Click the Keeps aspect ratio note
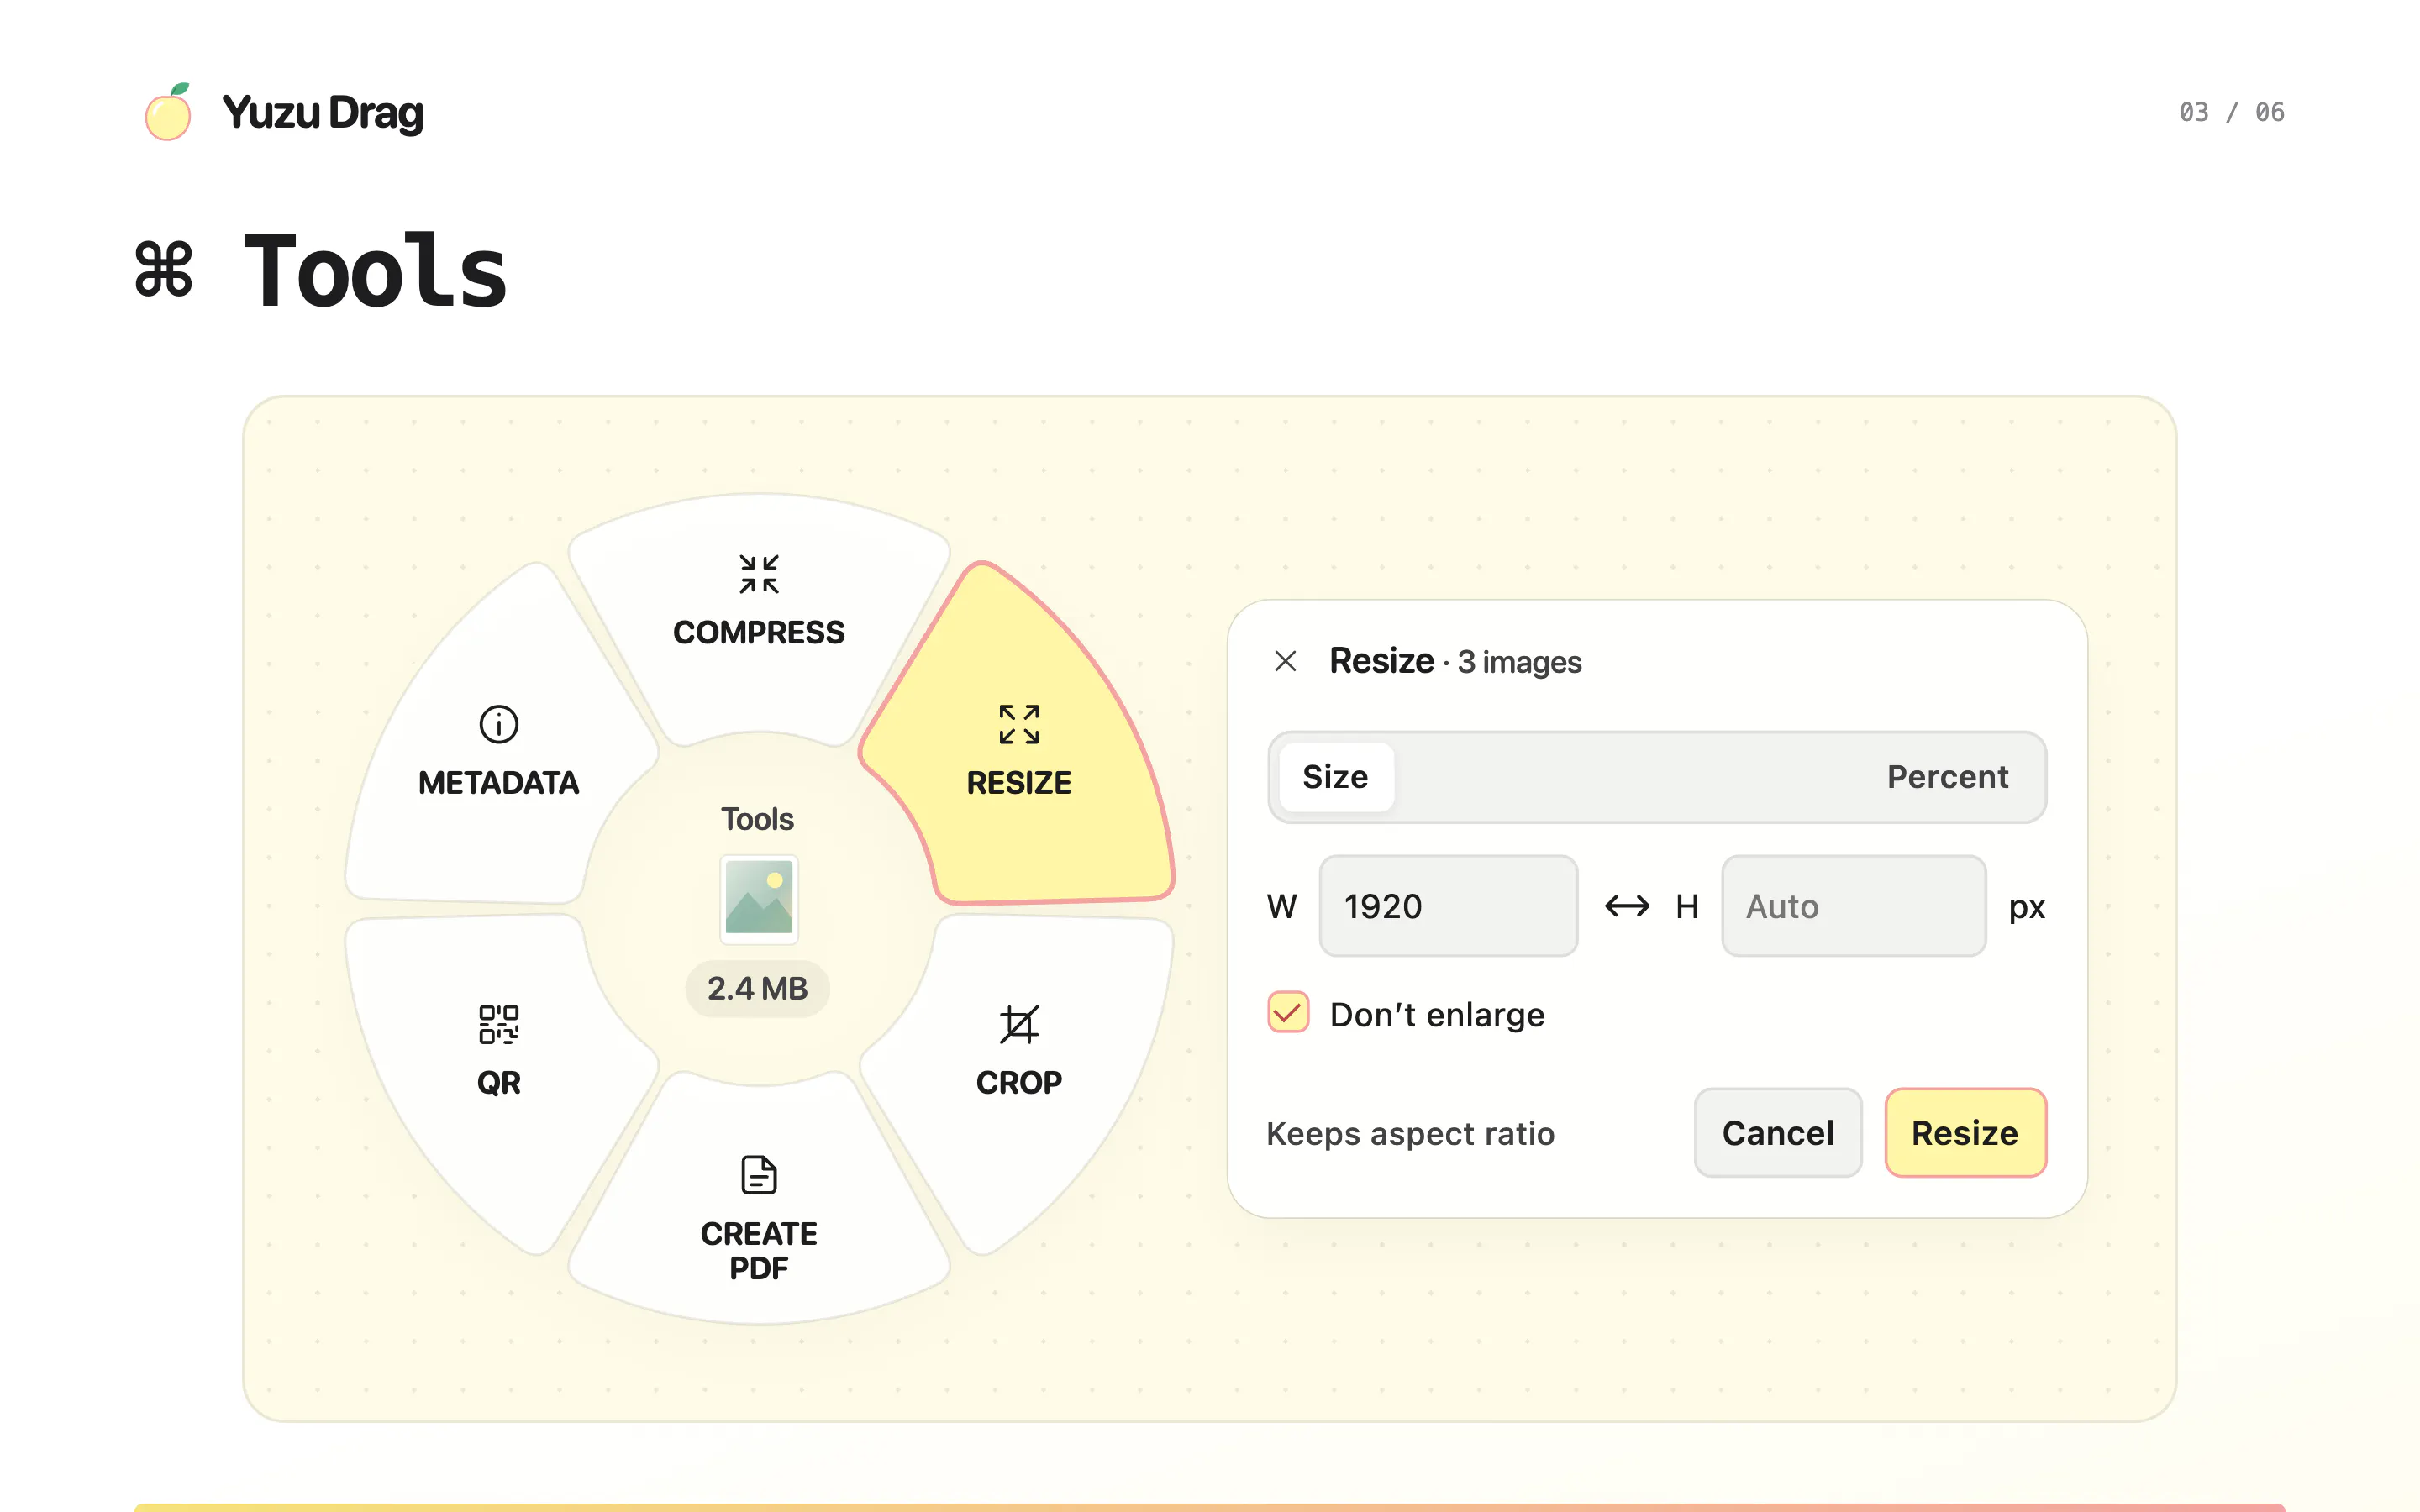 coord(1410,1134)
